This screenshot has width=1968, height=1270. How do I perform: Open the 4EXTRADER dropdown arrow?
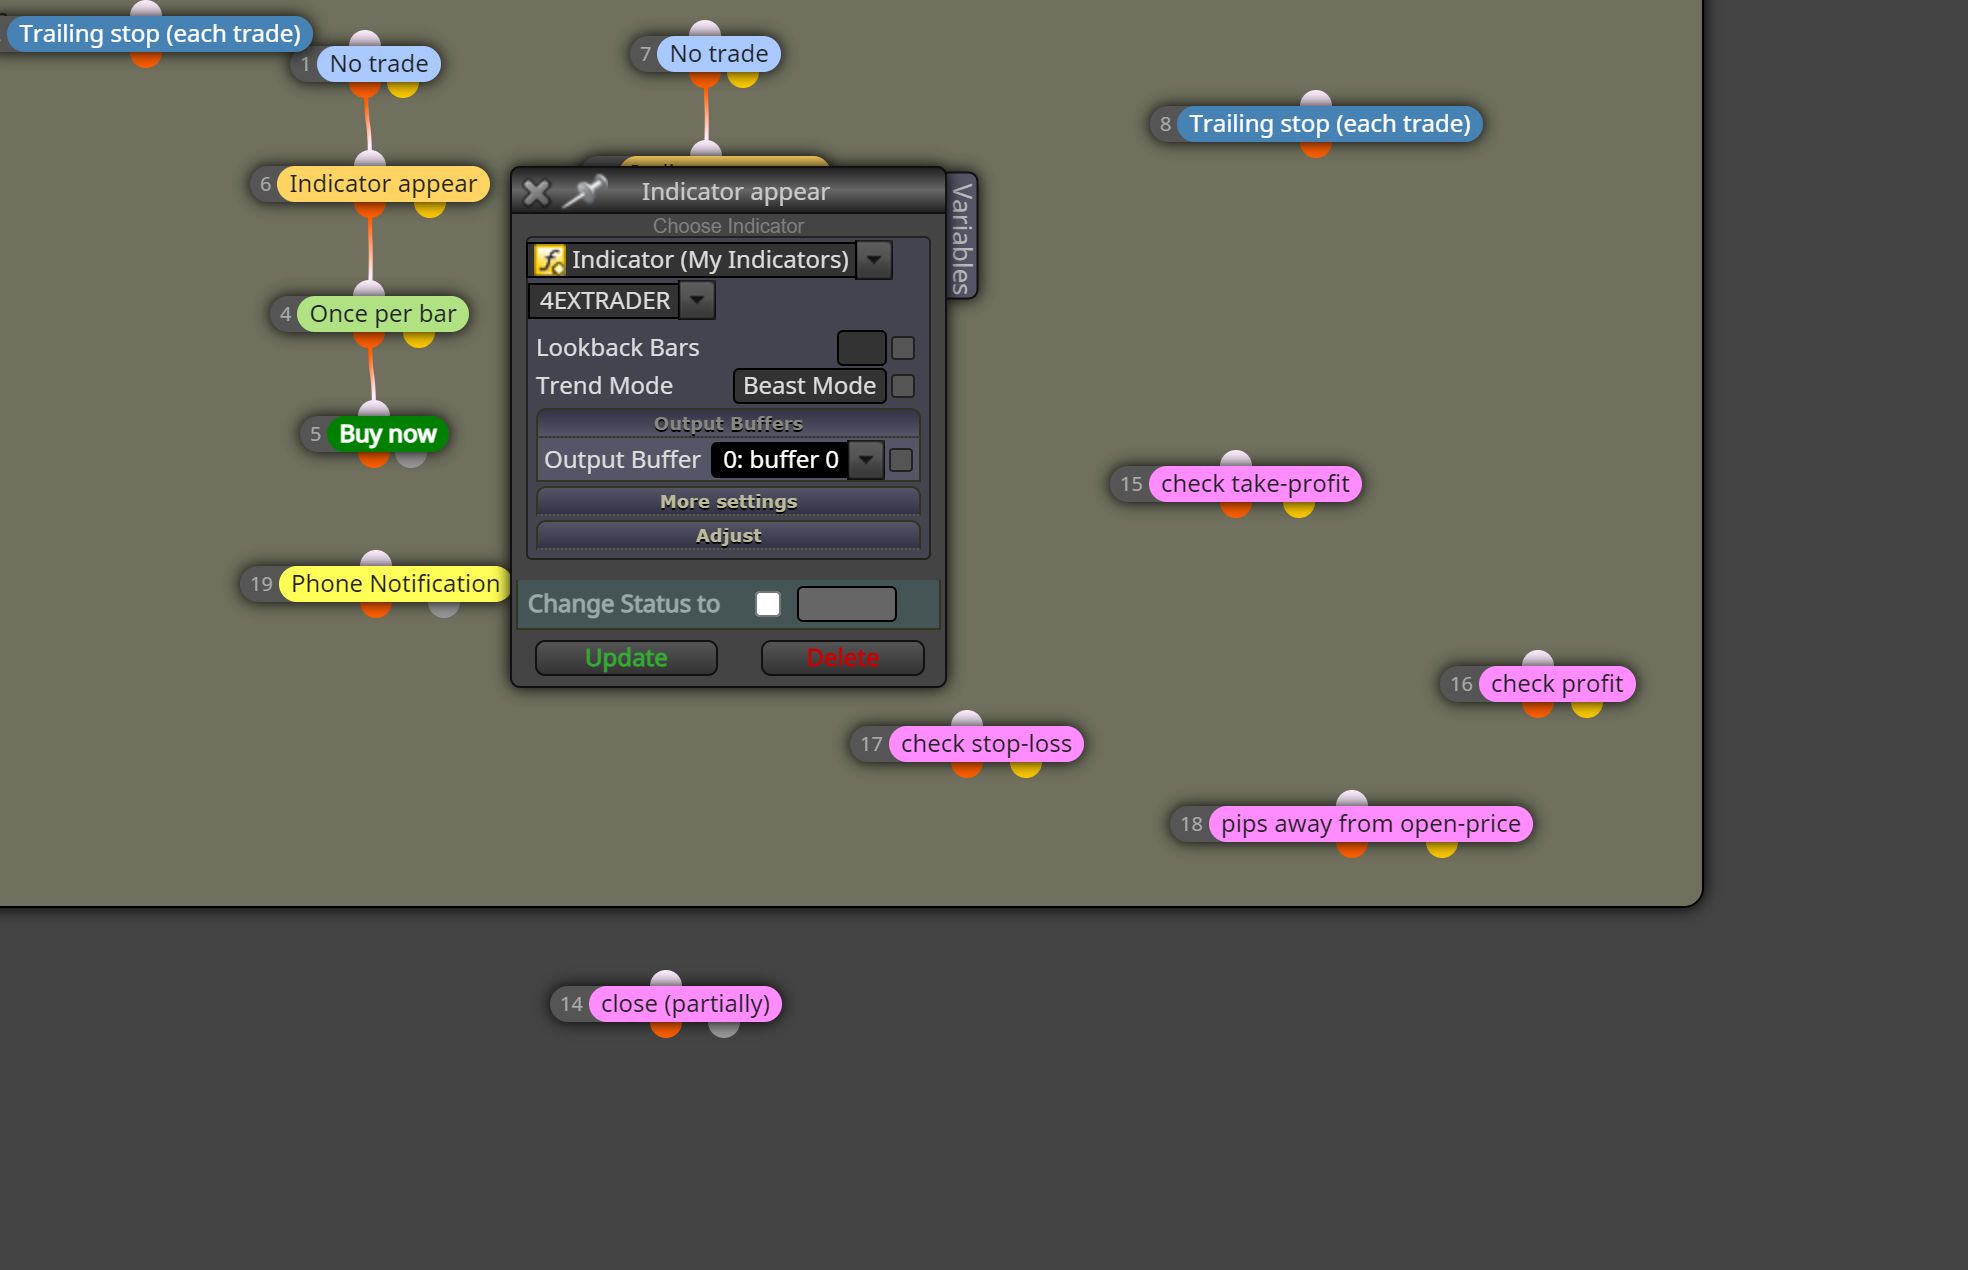coord(697,300)
